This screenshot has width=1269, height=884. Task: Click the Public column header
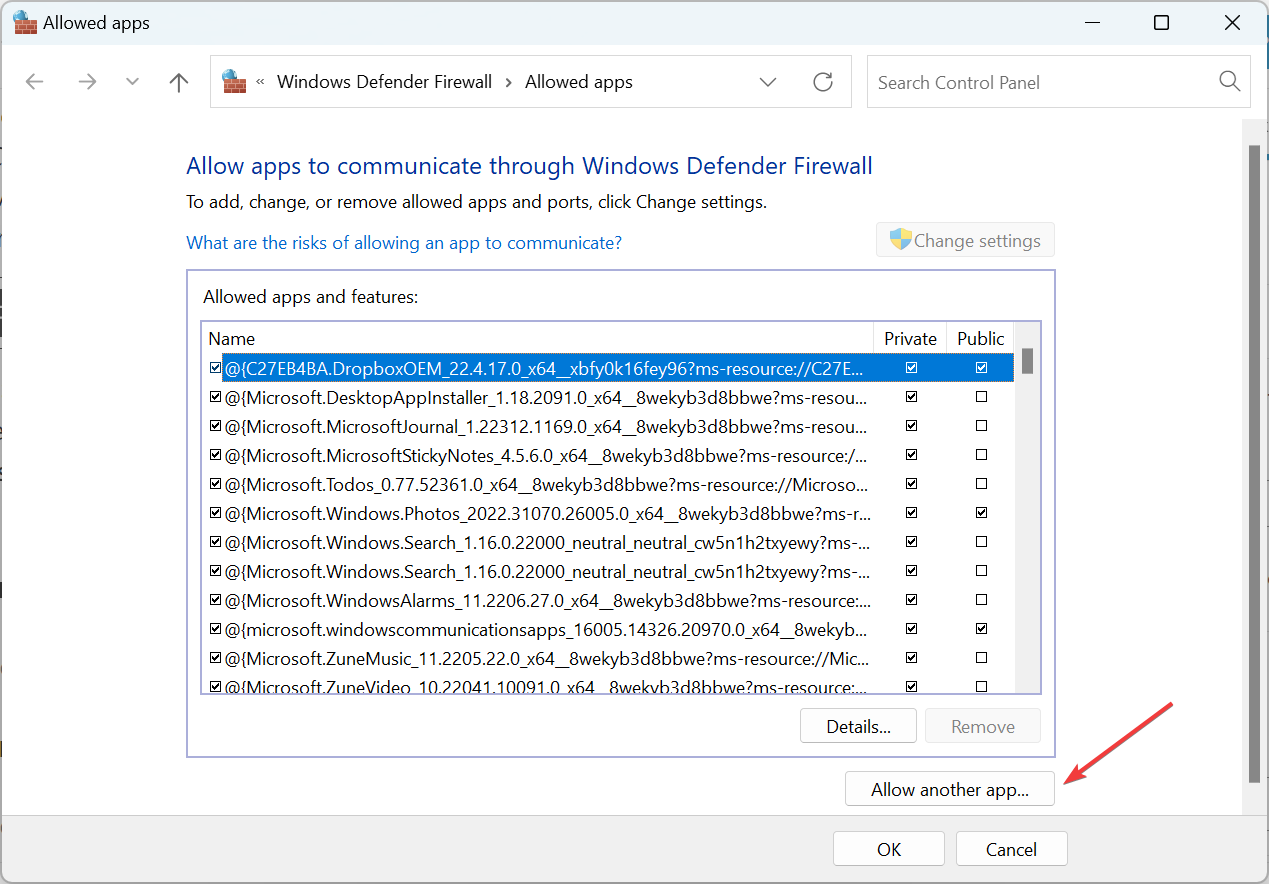click(x=981, y=338)
